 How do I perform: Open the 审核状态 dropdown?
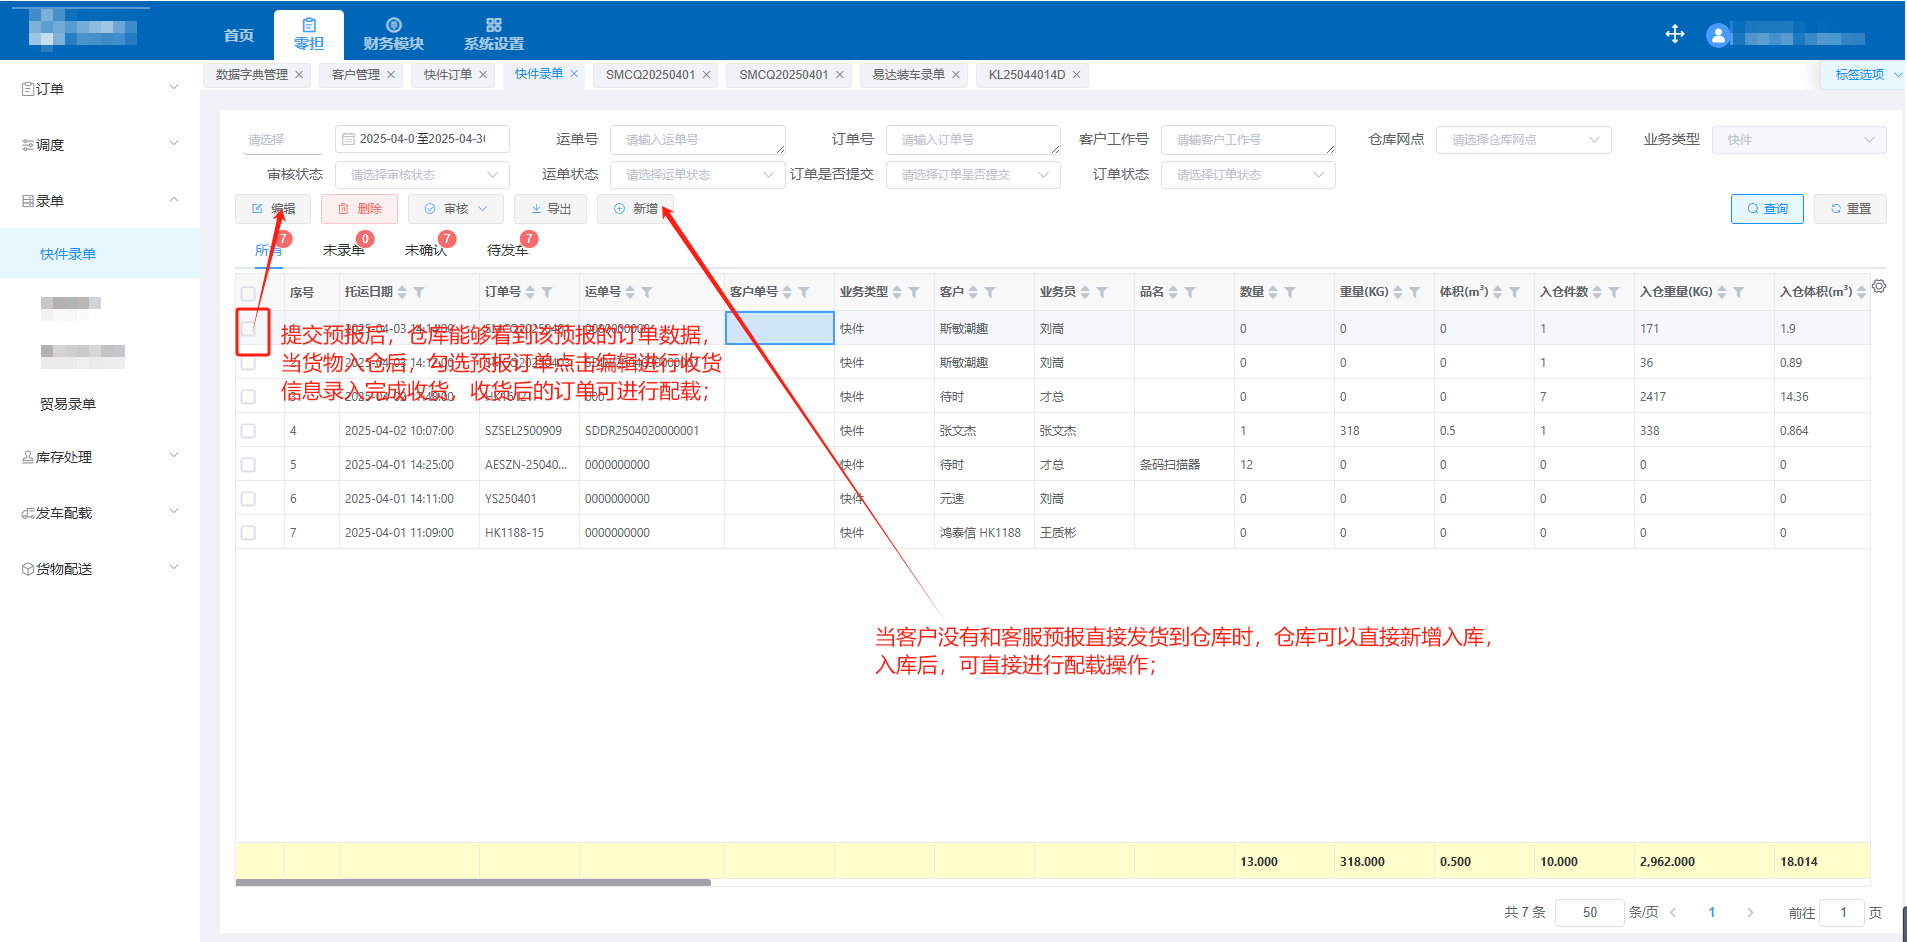pyautogui.click(x=422, y=175)
